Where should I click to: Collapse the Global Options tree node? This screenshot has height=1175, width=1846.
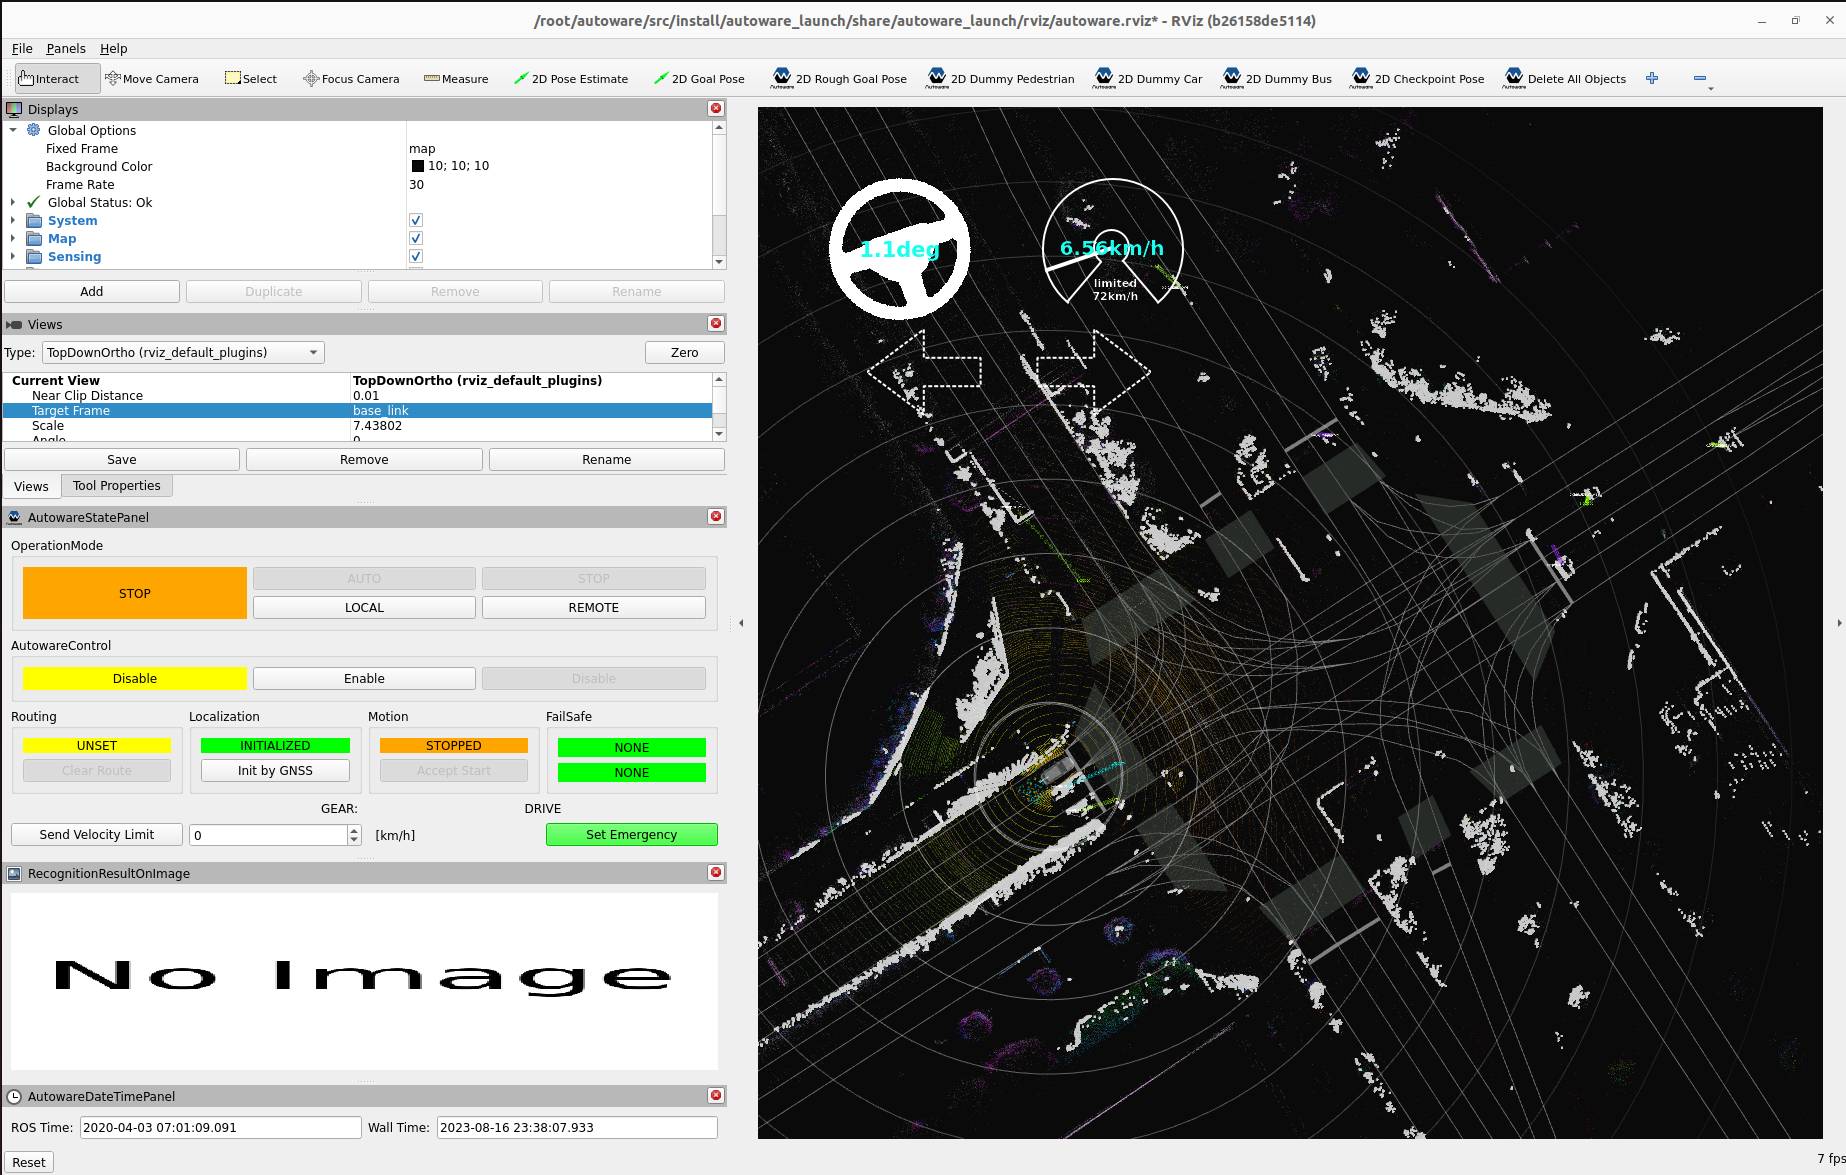[13, 130]
